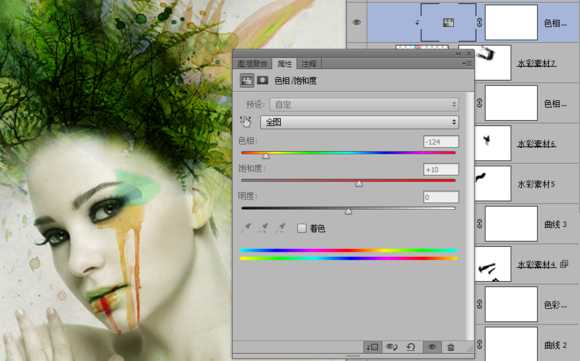Select the first eyedropper tool
Viewport: 580px width, 361px height.
point(247,227)
